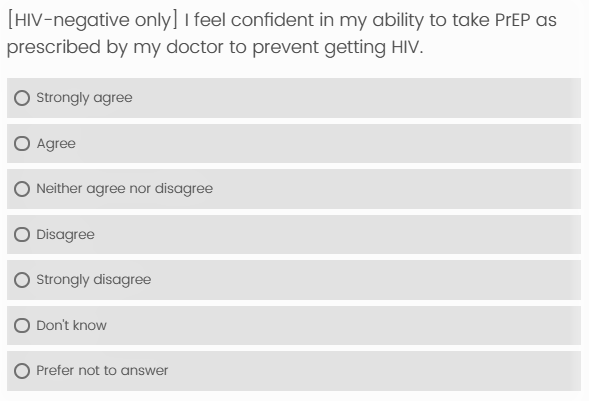Screen dimensions: 589x401
Task: Click the PrEP confidence question text
Action: 282,34
